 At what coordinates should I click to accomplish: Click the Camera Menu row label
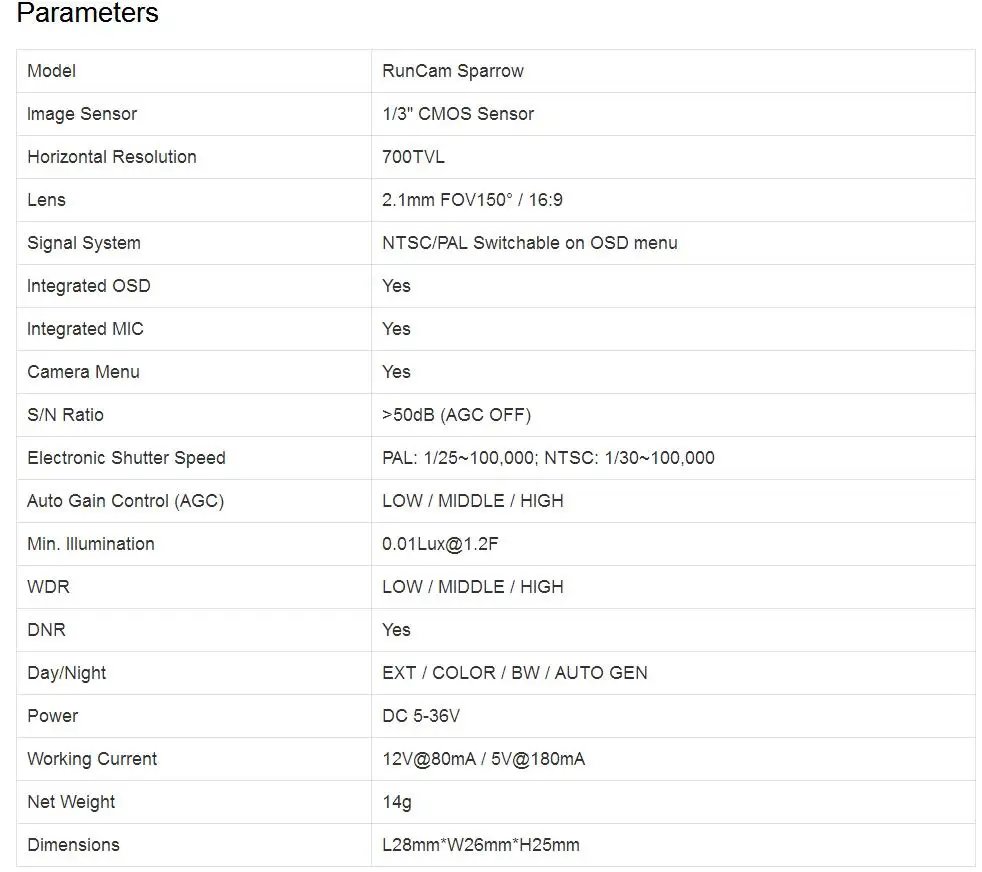[x=83, y=372]
